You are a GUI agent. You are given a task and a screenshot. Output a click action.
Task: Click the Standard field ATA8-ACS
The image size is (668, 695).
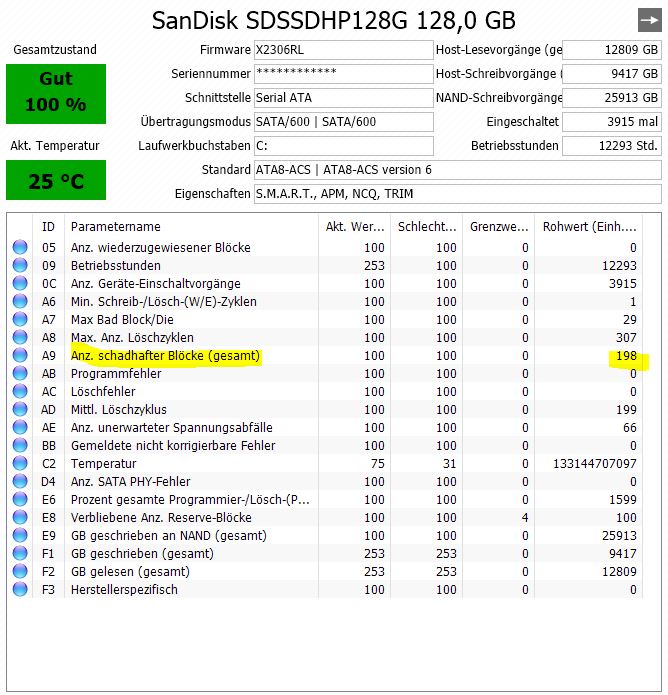pyautogui.click(x=457, y=170)
